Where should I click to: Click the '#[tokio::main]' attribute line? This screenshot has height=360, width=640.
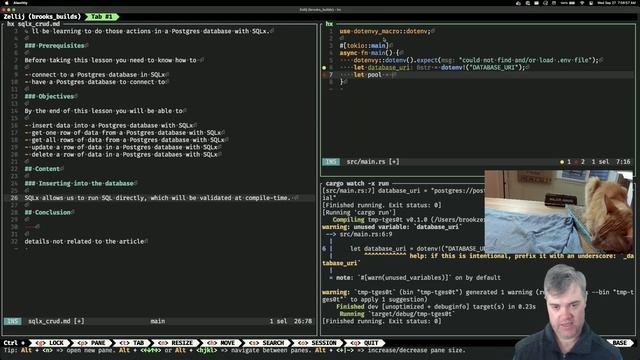tap(364, 46)
